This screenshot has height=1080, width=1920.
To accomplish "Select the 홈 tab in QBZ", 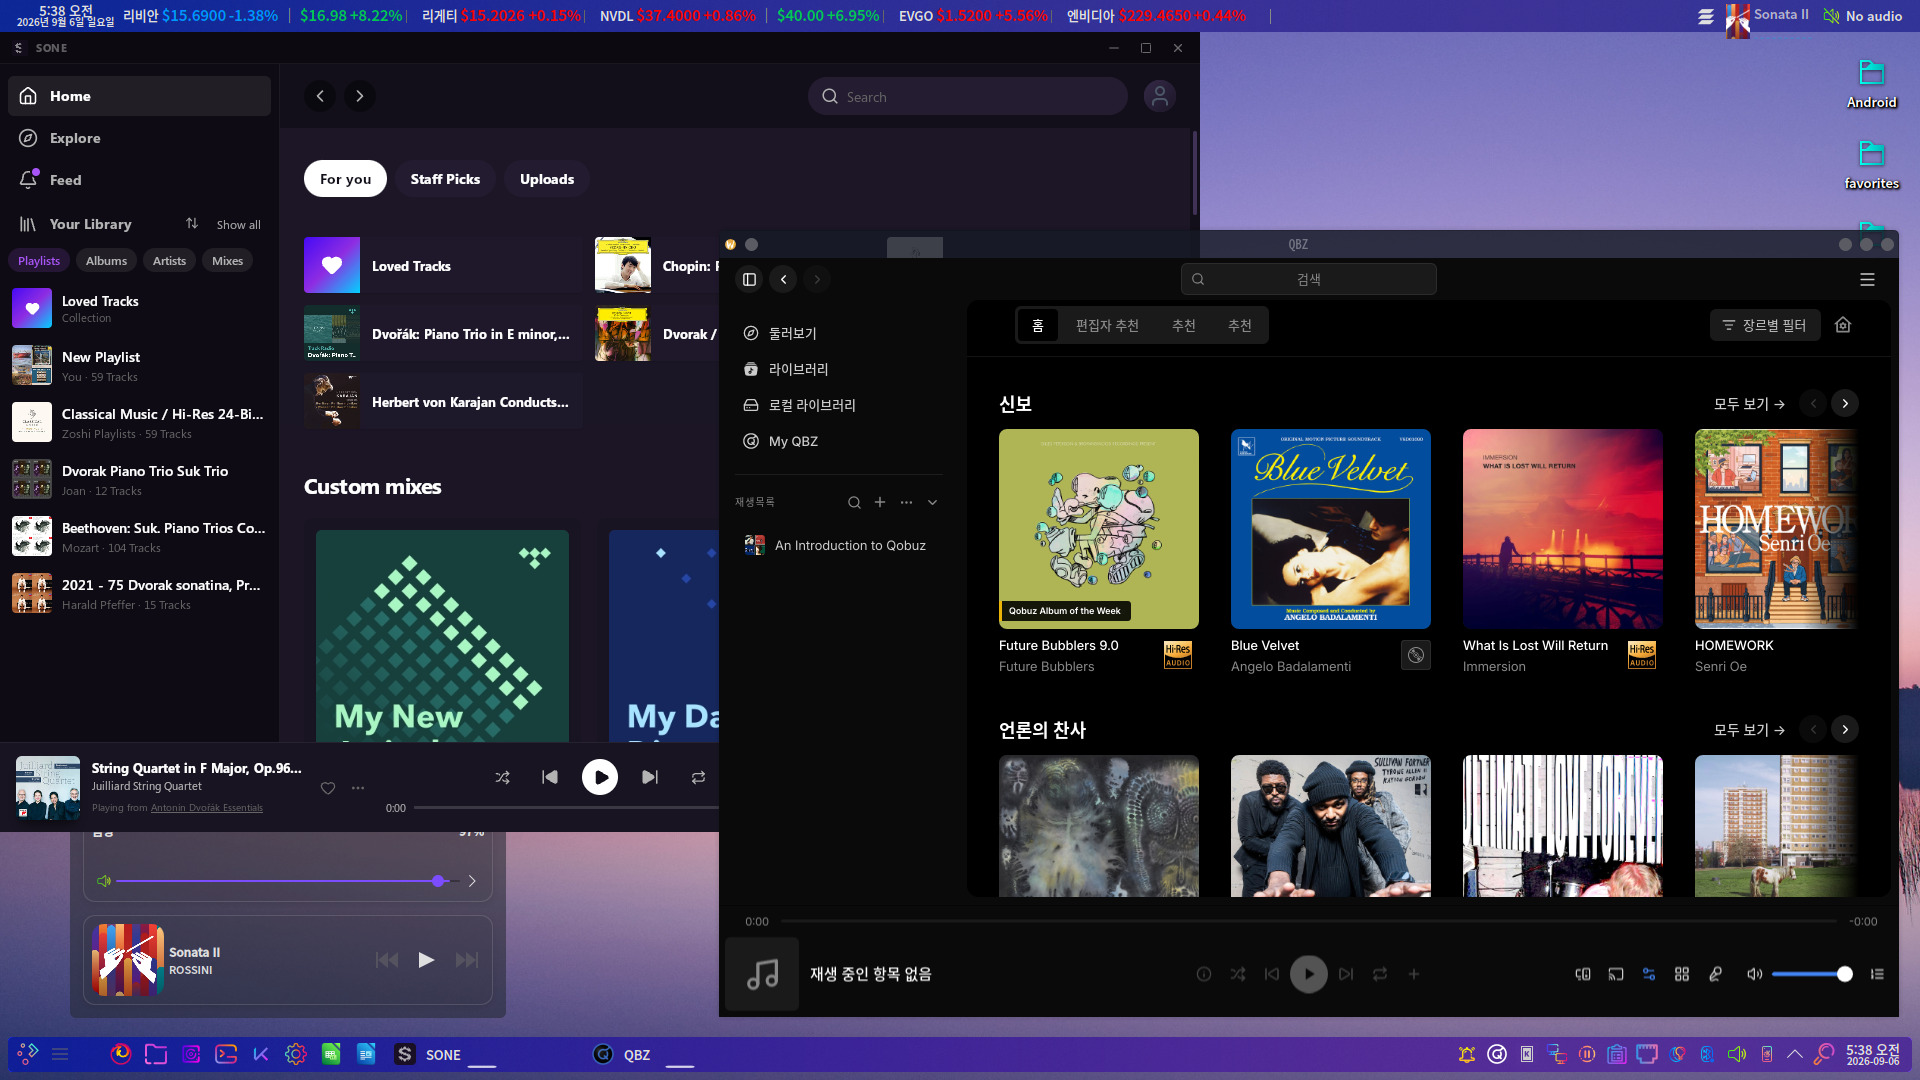I will click(1038, 325).
